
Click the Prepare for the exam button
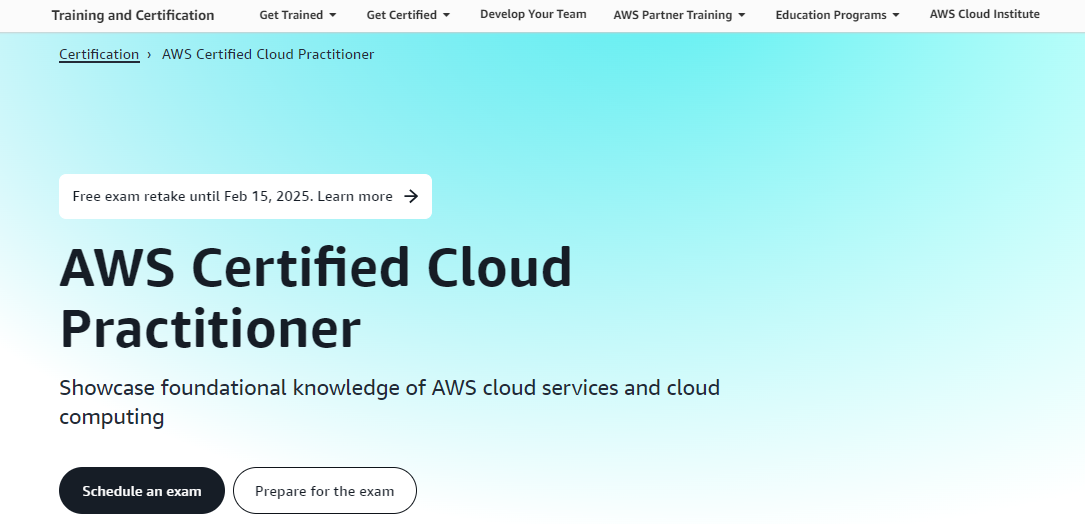(325, 491)
